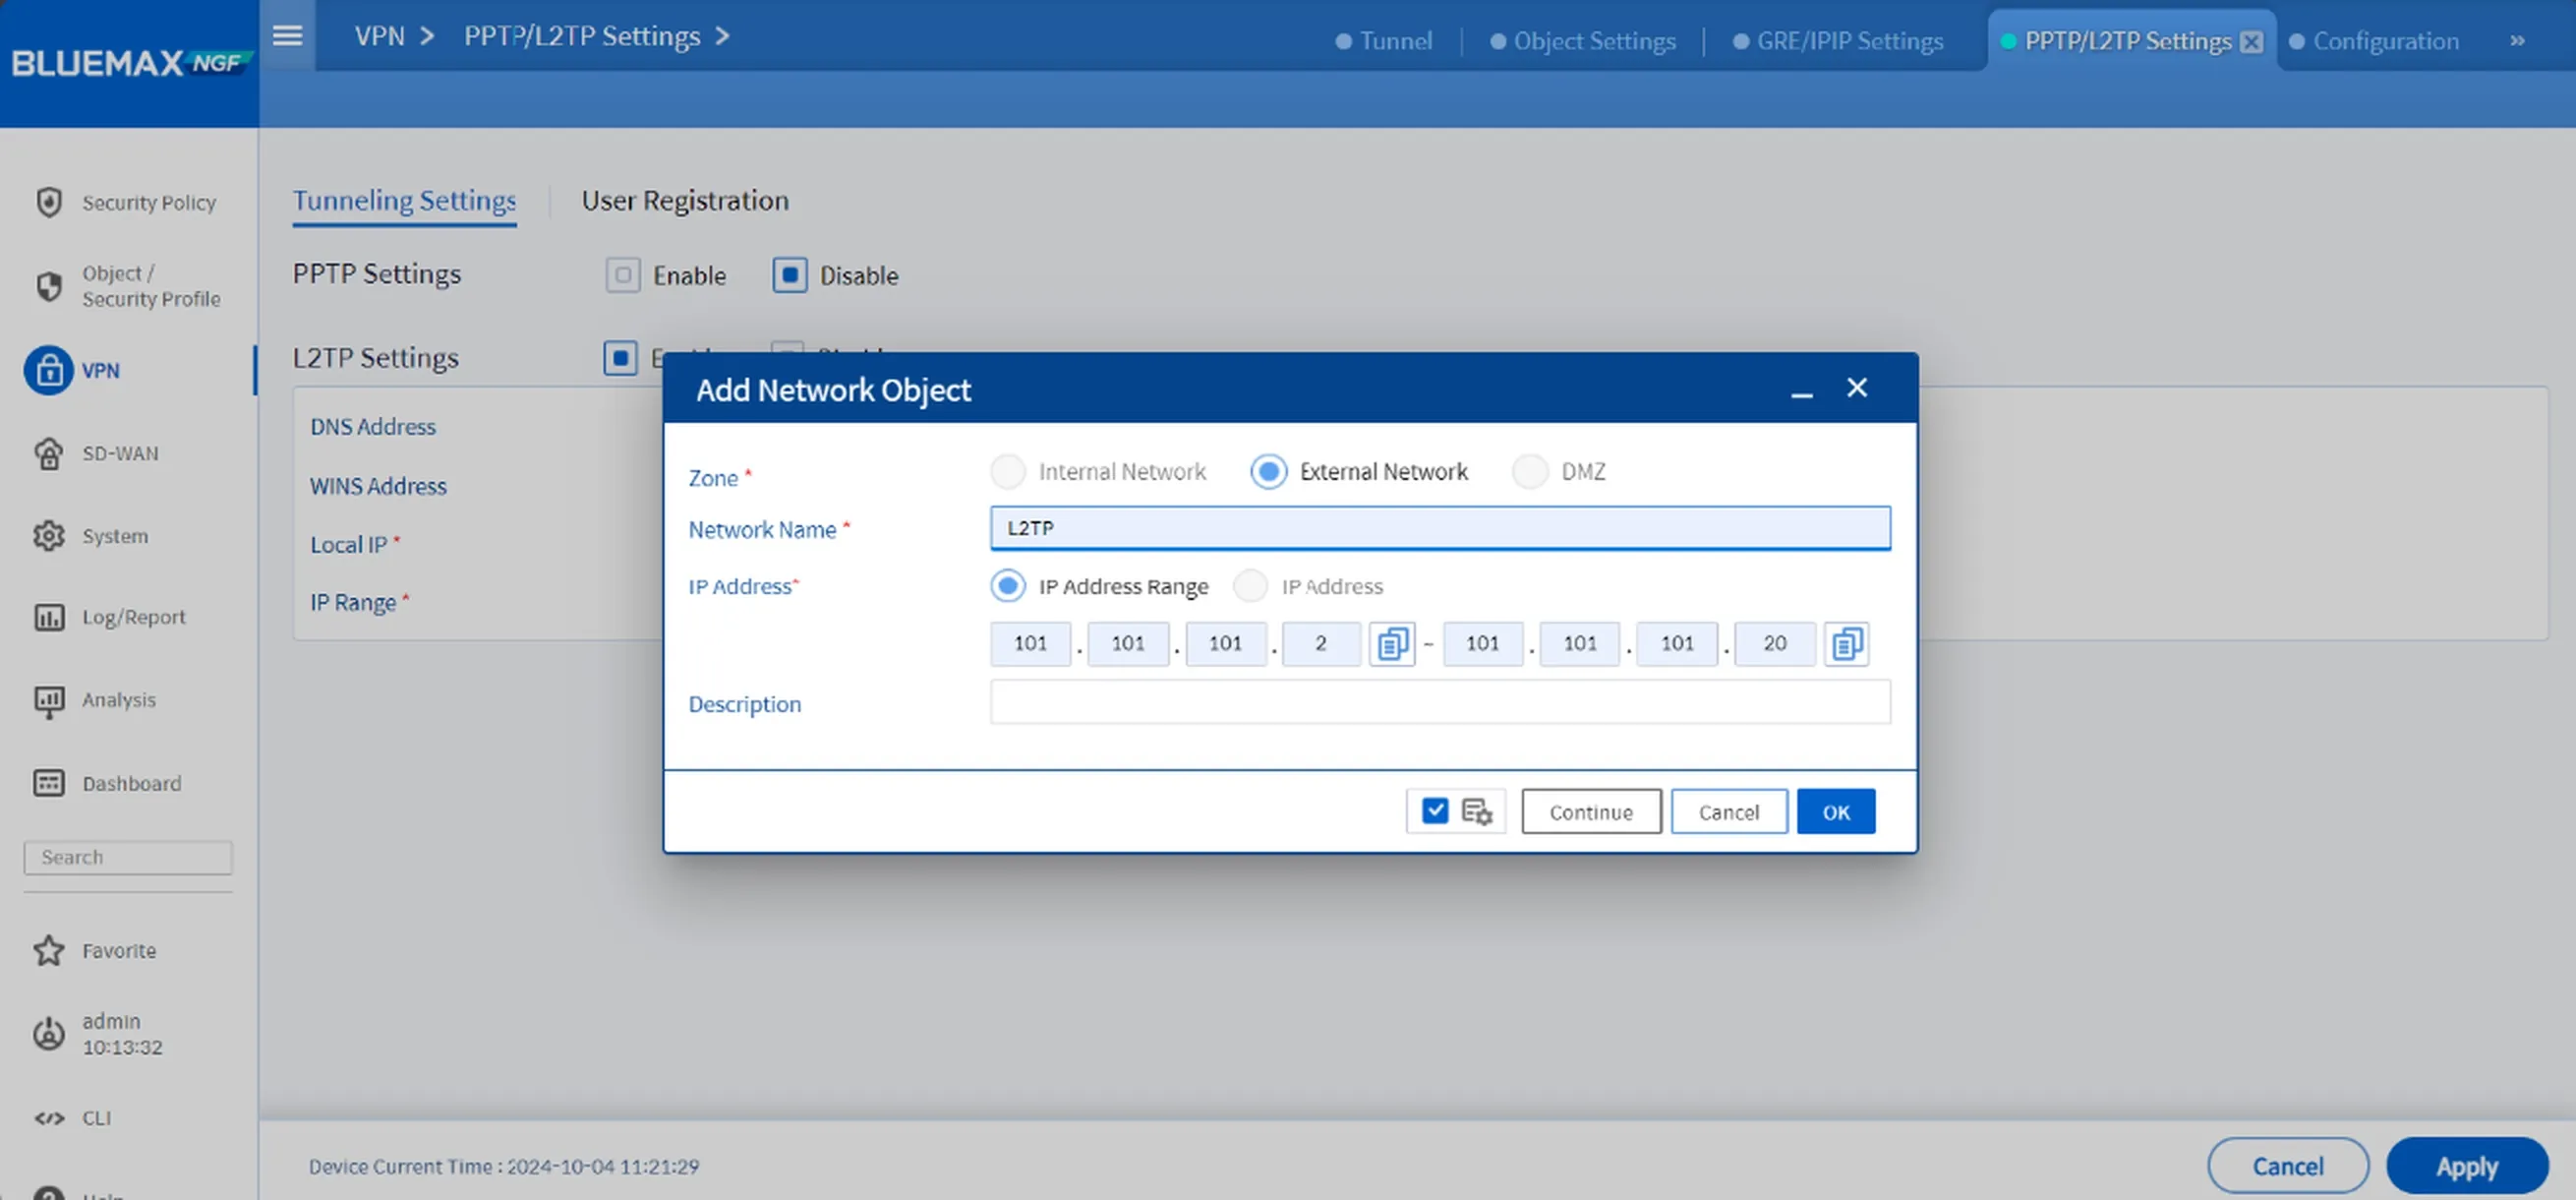Edit first octet of the end IP

click(x=1483, y=643)
